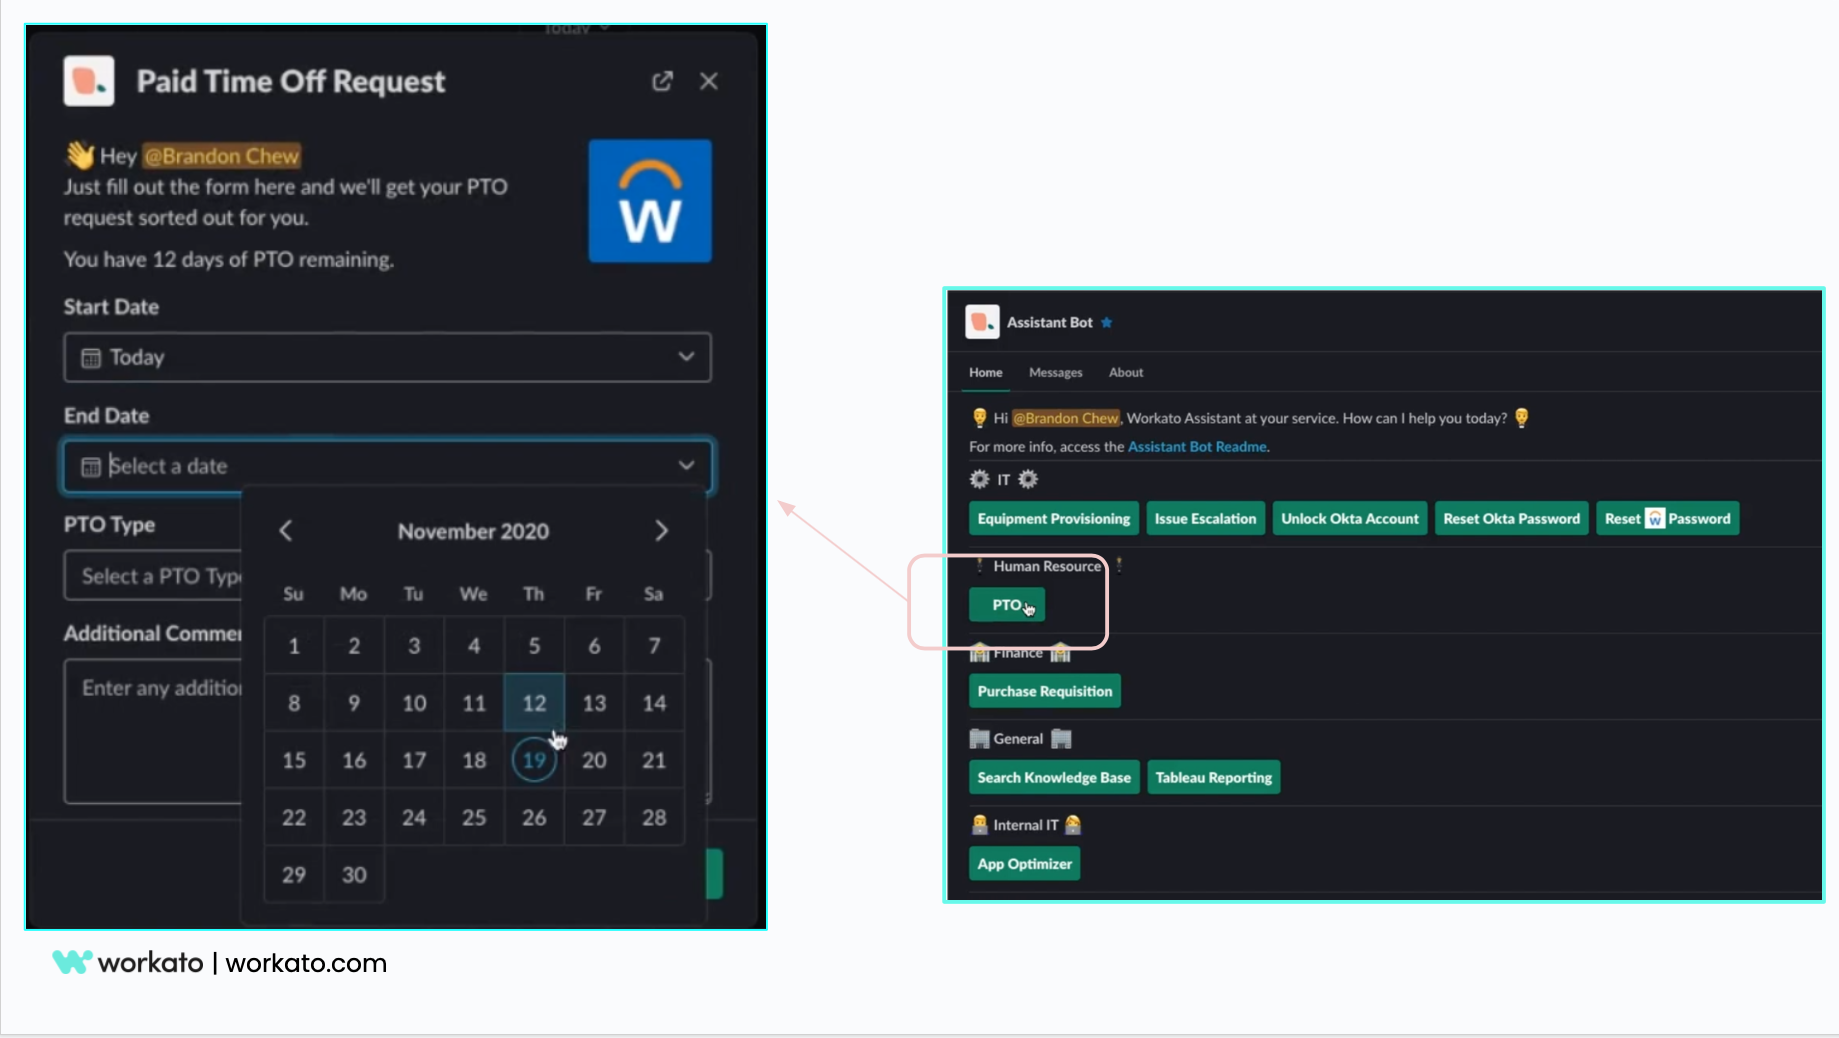This screenshot has height=1038, width=1839.
Task: Pick November 1 in the calendar
Action: tap(294, 646)
